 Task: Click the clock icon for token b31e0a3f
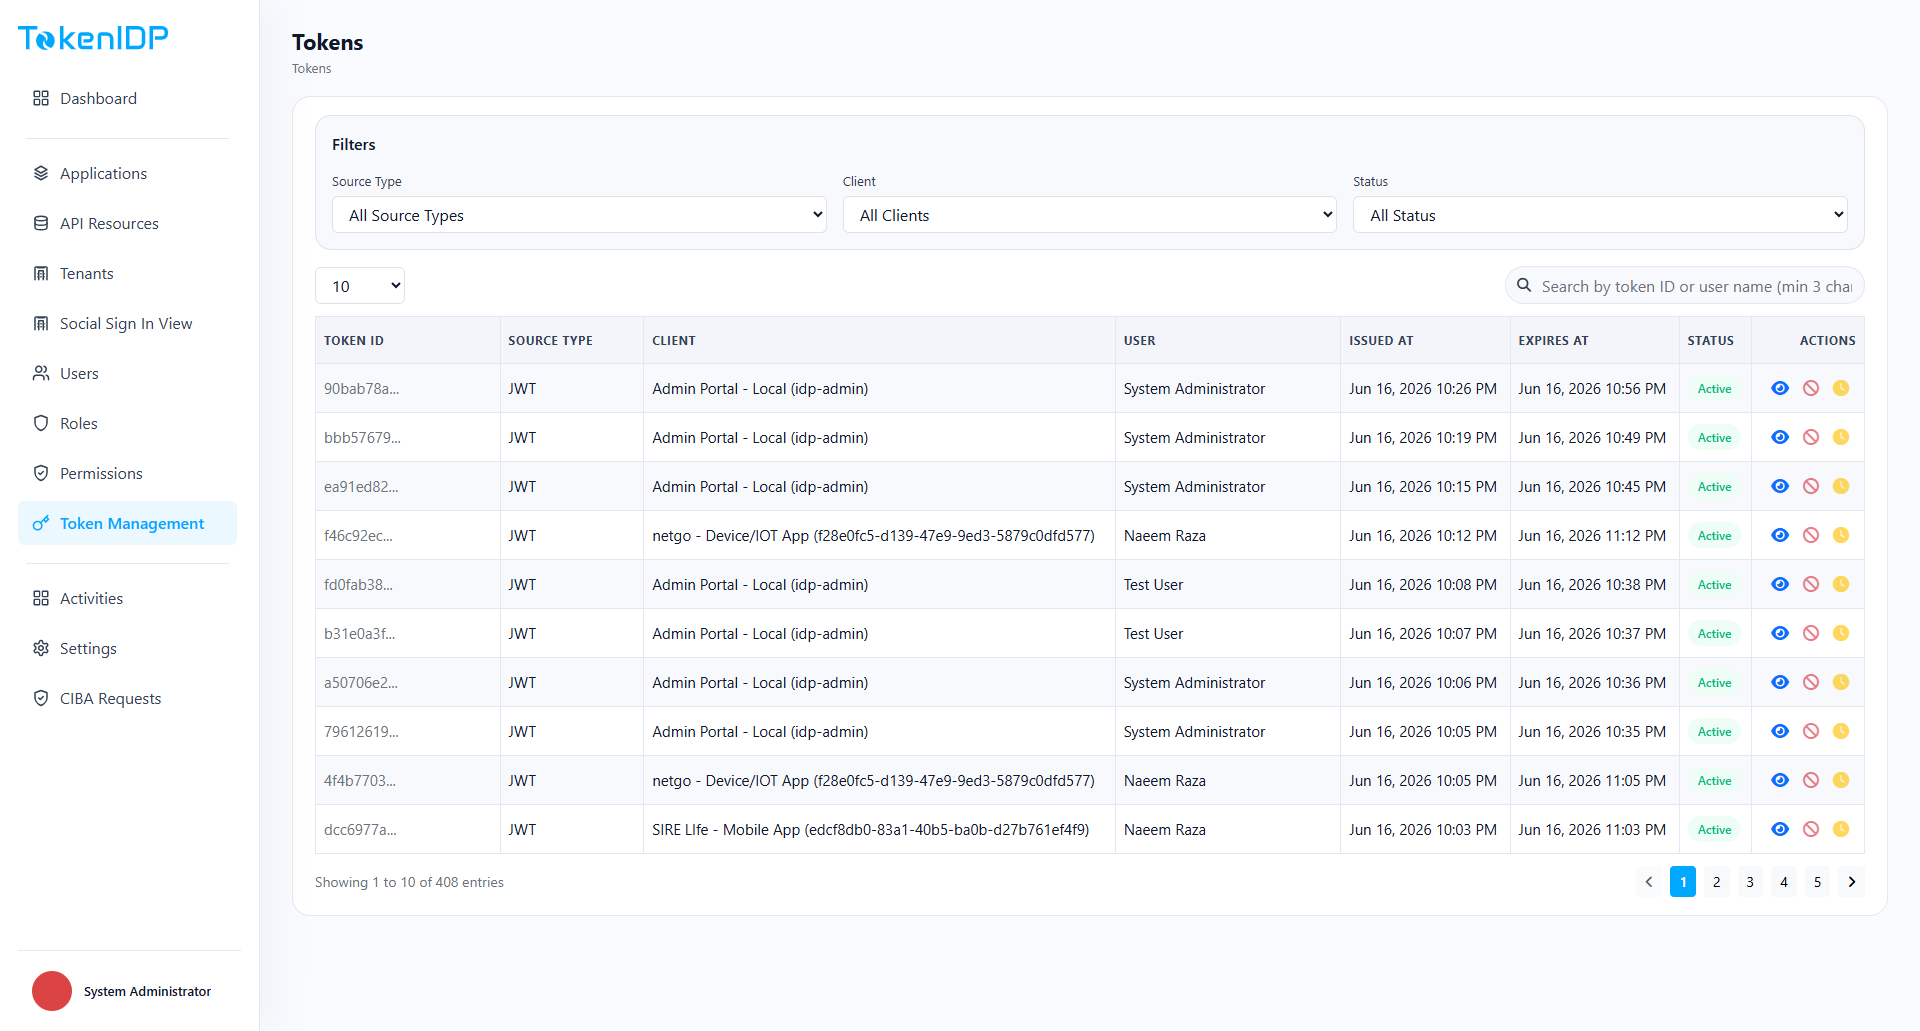click(x=1841, y=633)
